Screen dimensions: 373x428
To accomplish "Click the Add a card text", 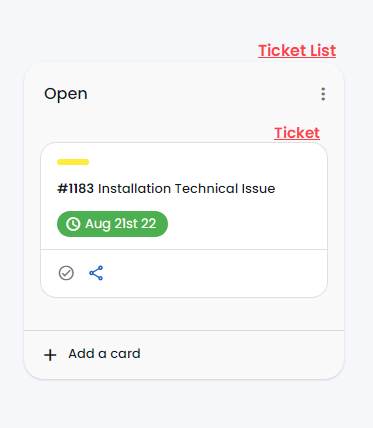I will pos(104,354).
